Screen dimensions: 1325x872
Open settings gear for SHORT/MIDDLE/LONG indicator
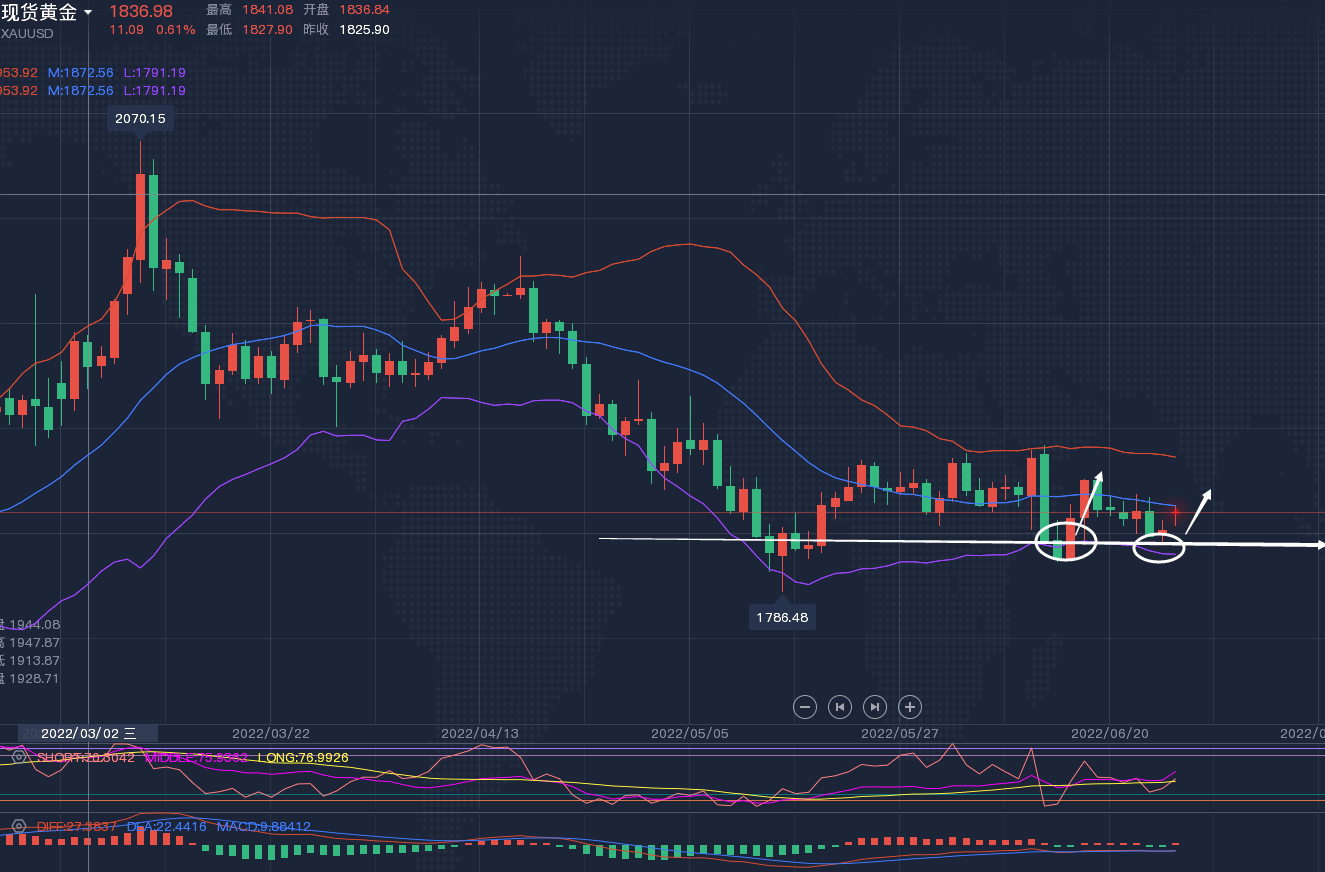click(x=18, y=756)
